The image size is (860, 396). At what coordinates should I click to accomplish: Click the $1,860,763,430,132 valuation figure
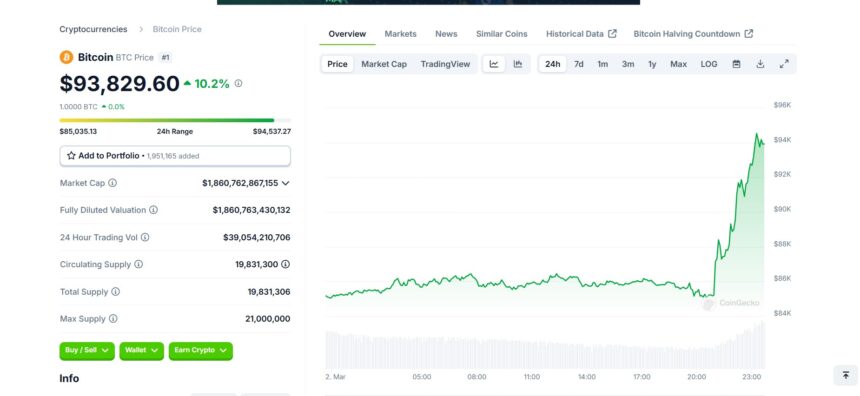[252, 210]
